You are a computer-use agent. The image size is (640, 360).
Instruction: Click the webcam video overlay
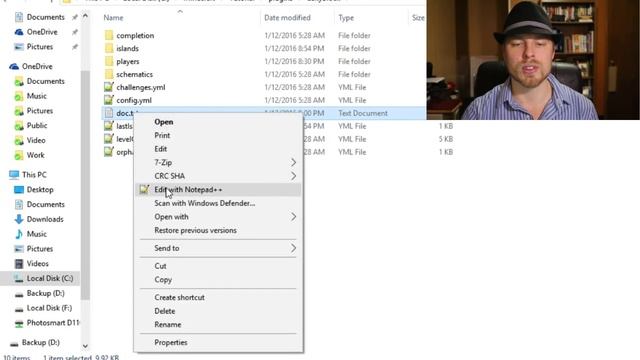pyautogui.click(x=533, y=60)
